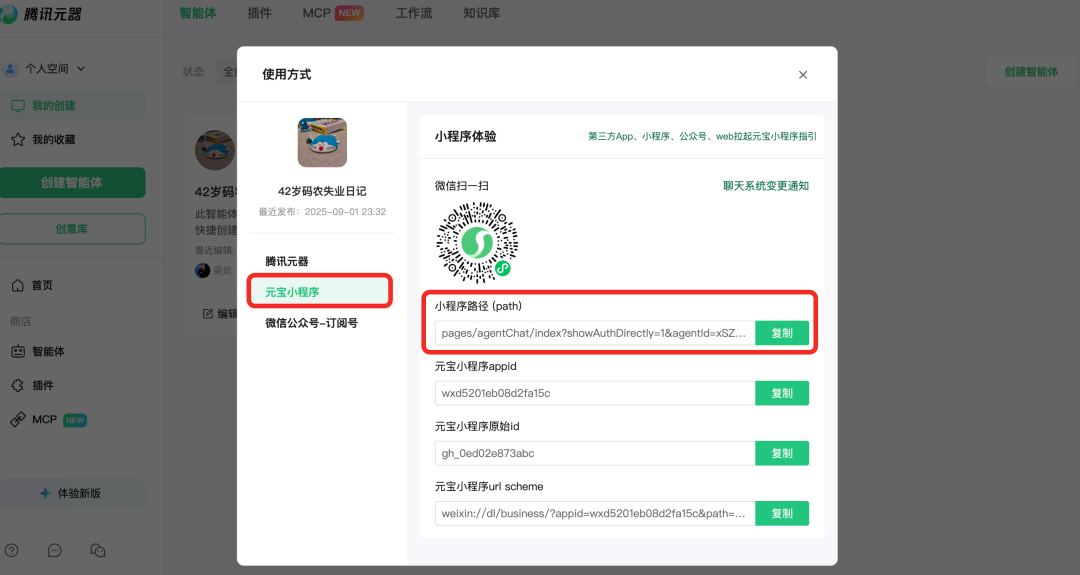
Task: Open the 工作流 top tab
Action: [414, 13]
